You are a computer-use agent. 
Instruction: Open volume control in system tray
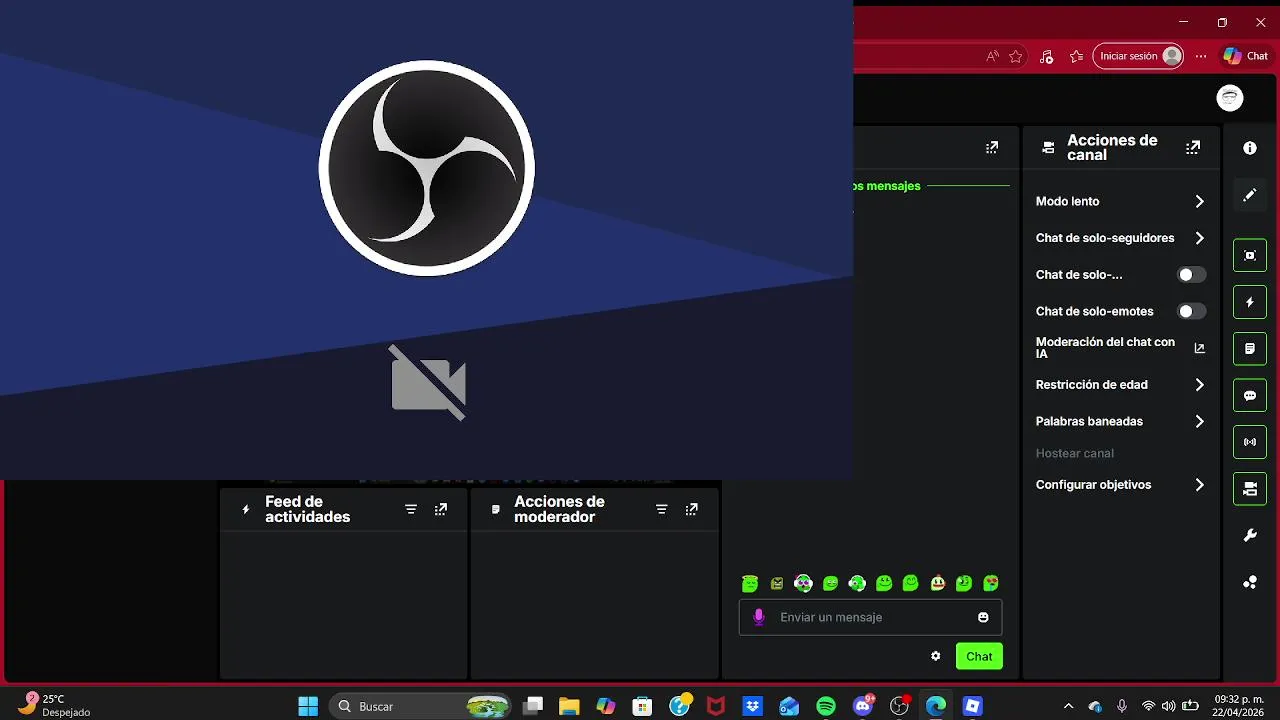click(x=1168, y=706)
